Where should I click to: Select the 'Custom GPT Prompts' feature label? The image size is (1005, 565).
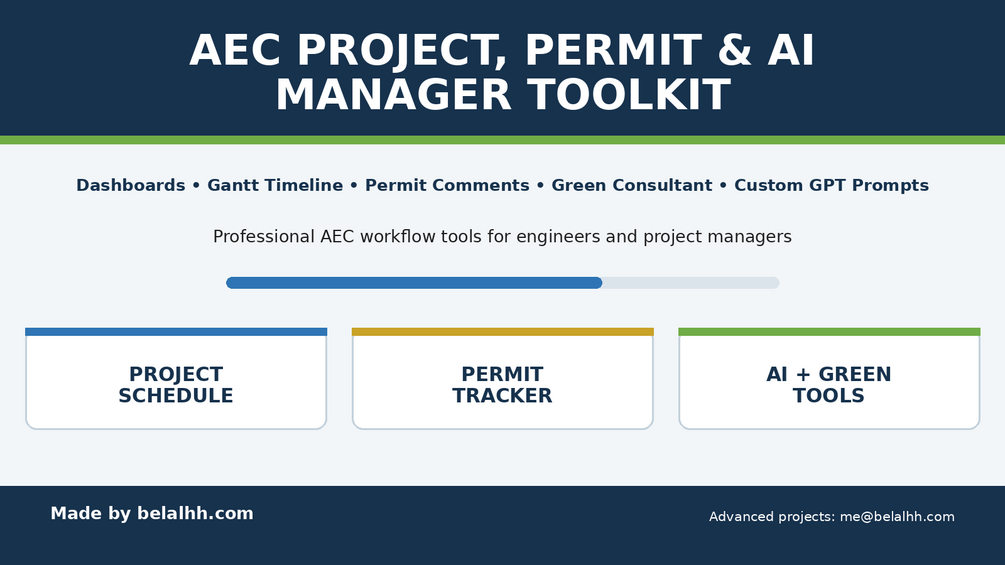point(831,185)
